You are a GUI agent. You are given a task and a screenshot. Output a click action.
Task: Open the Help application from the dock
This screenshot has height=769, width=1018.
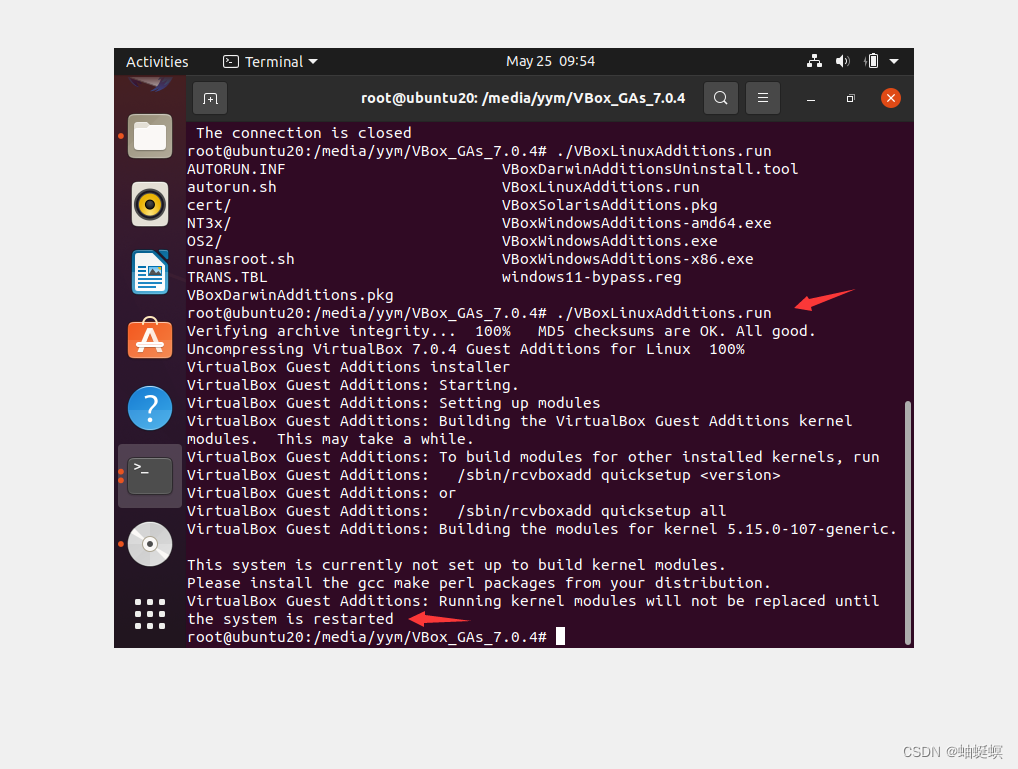tap(149, 408)
